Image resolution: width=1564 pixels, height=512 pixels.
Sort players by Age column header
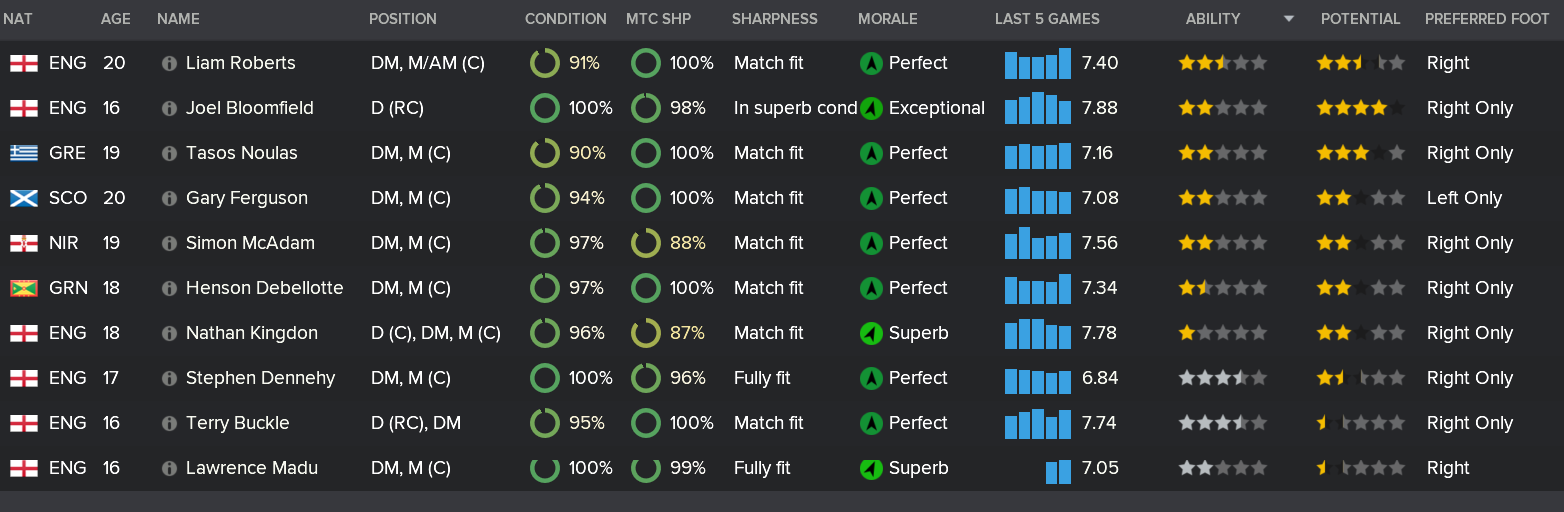click(x=116, y=19)
